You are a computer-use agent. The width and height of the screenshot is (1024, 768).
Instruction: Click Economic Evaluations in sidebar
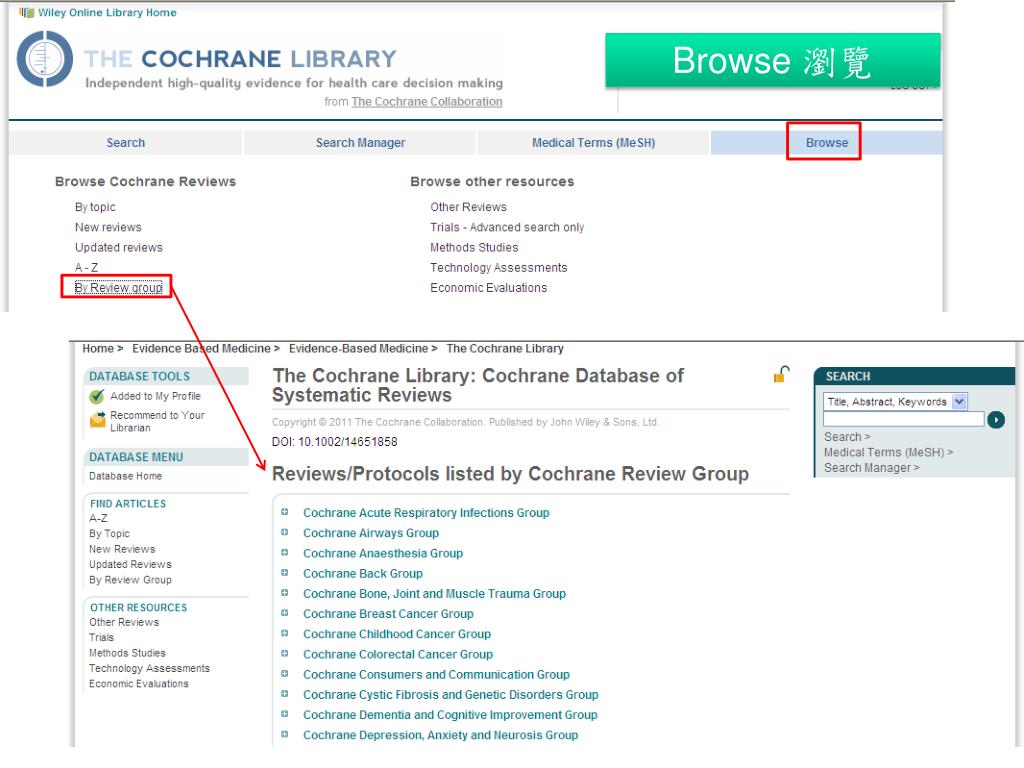(138, 684)
